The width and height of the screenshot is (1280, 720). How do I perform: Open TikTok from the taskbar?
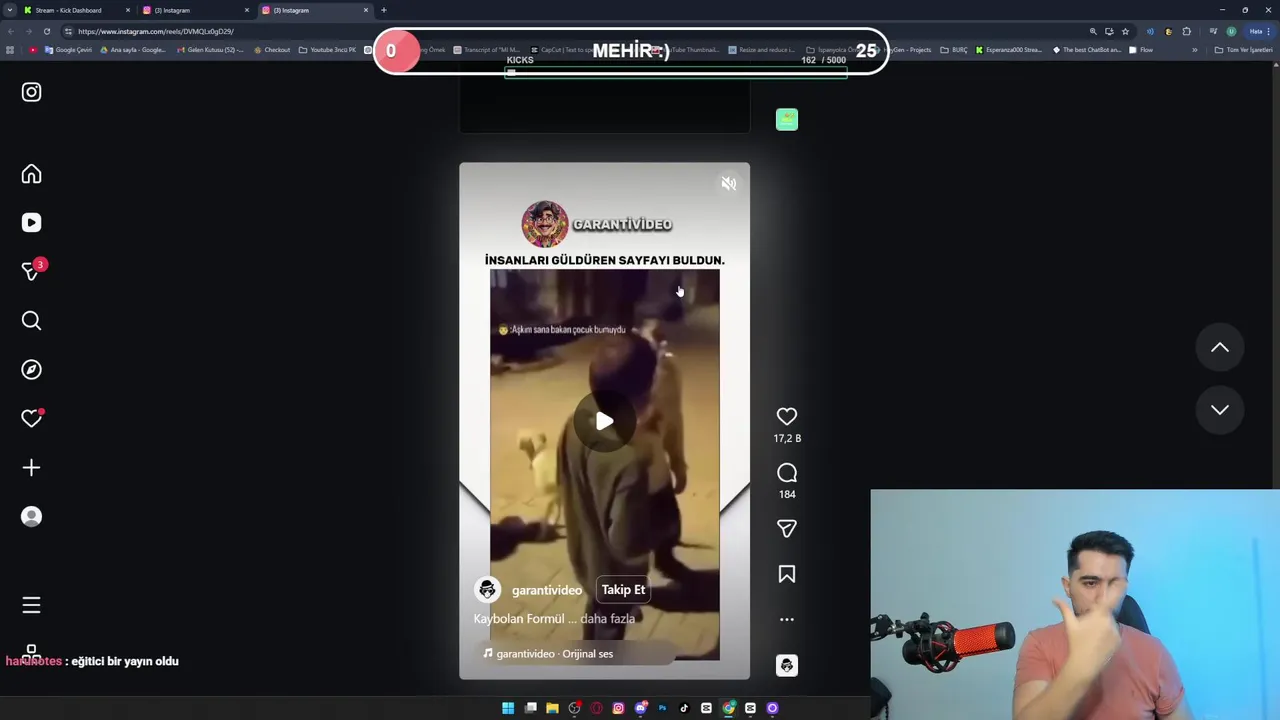click(x=684, y=708)
